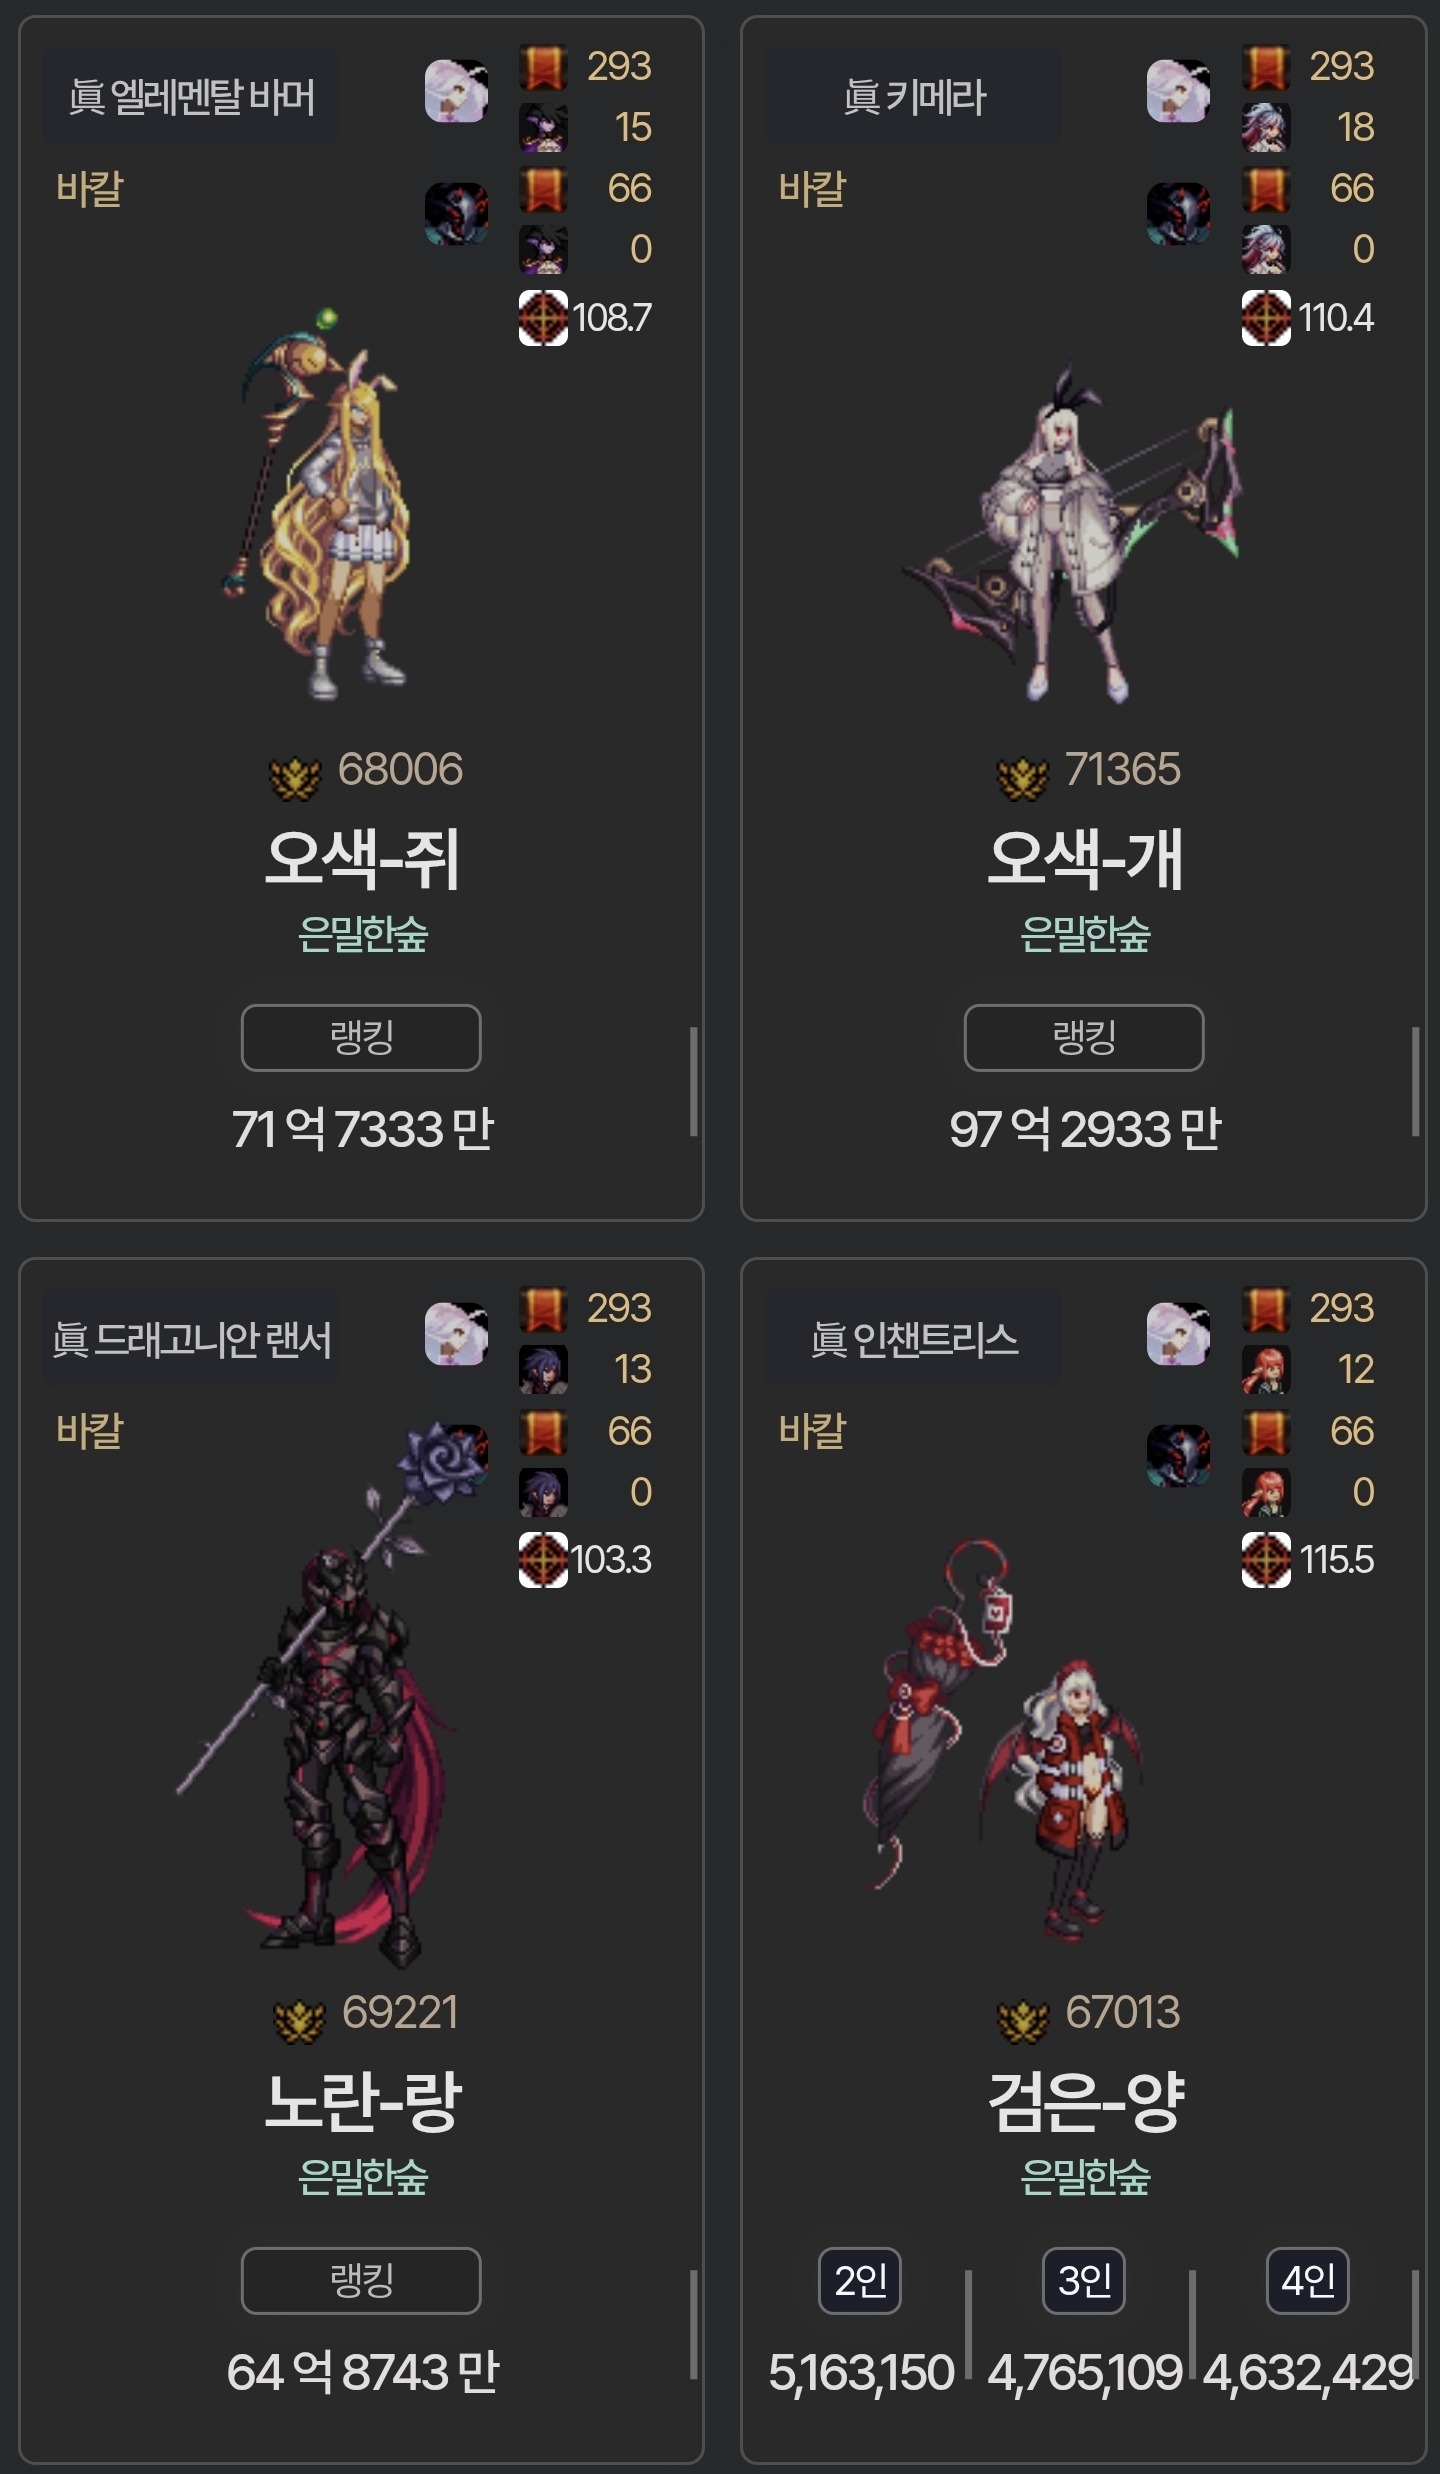Click the crosshair icon next to 103.3
Viewport: 1440px width, 2474px height.
tap(543, 1560)
